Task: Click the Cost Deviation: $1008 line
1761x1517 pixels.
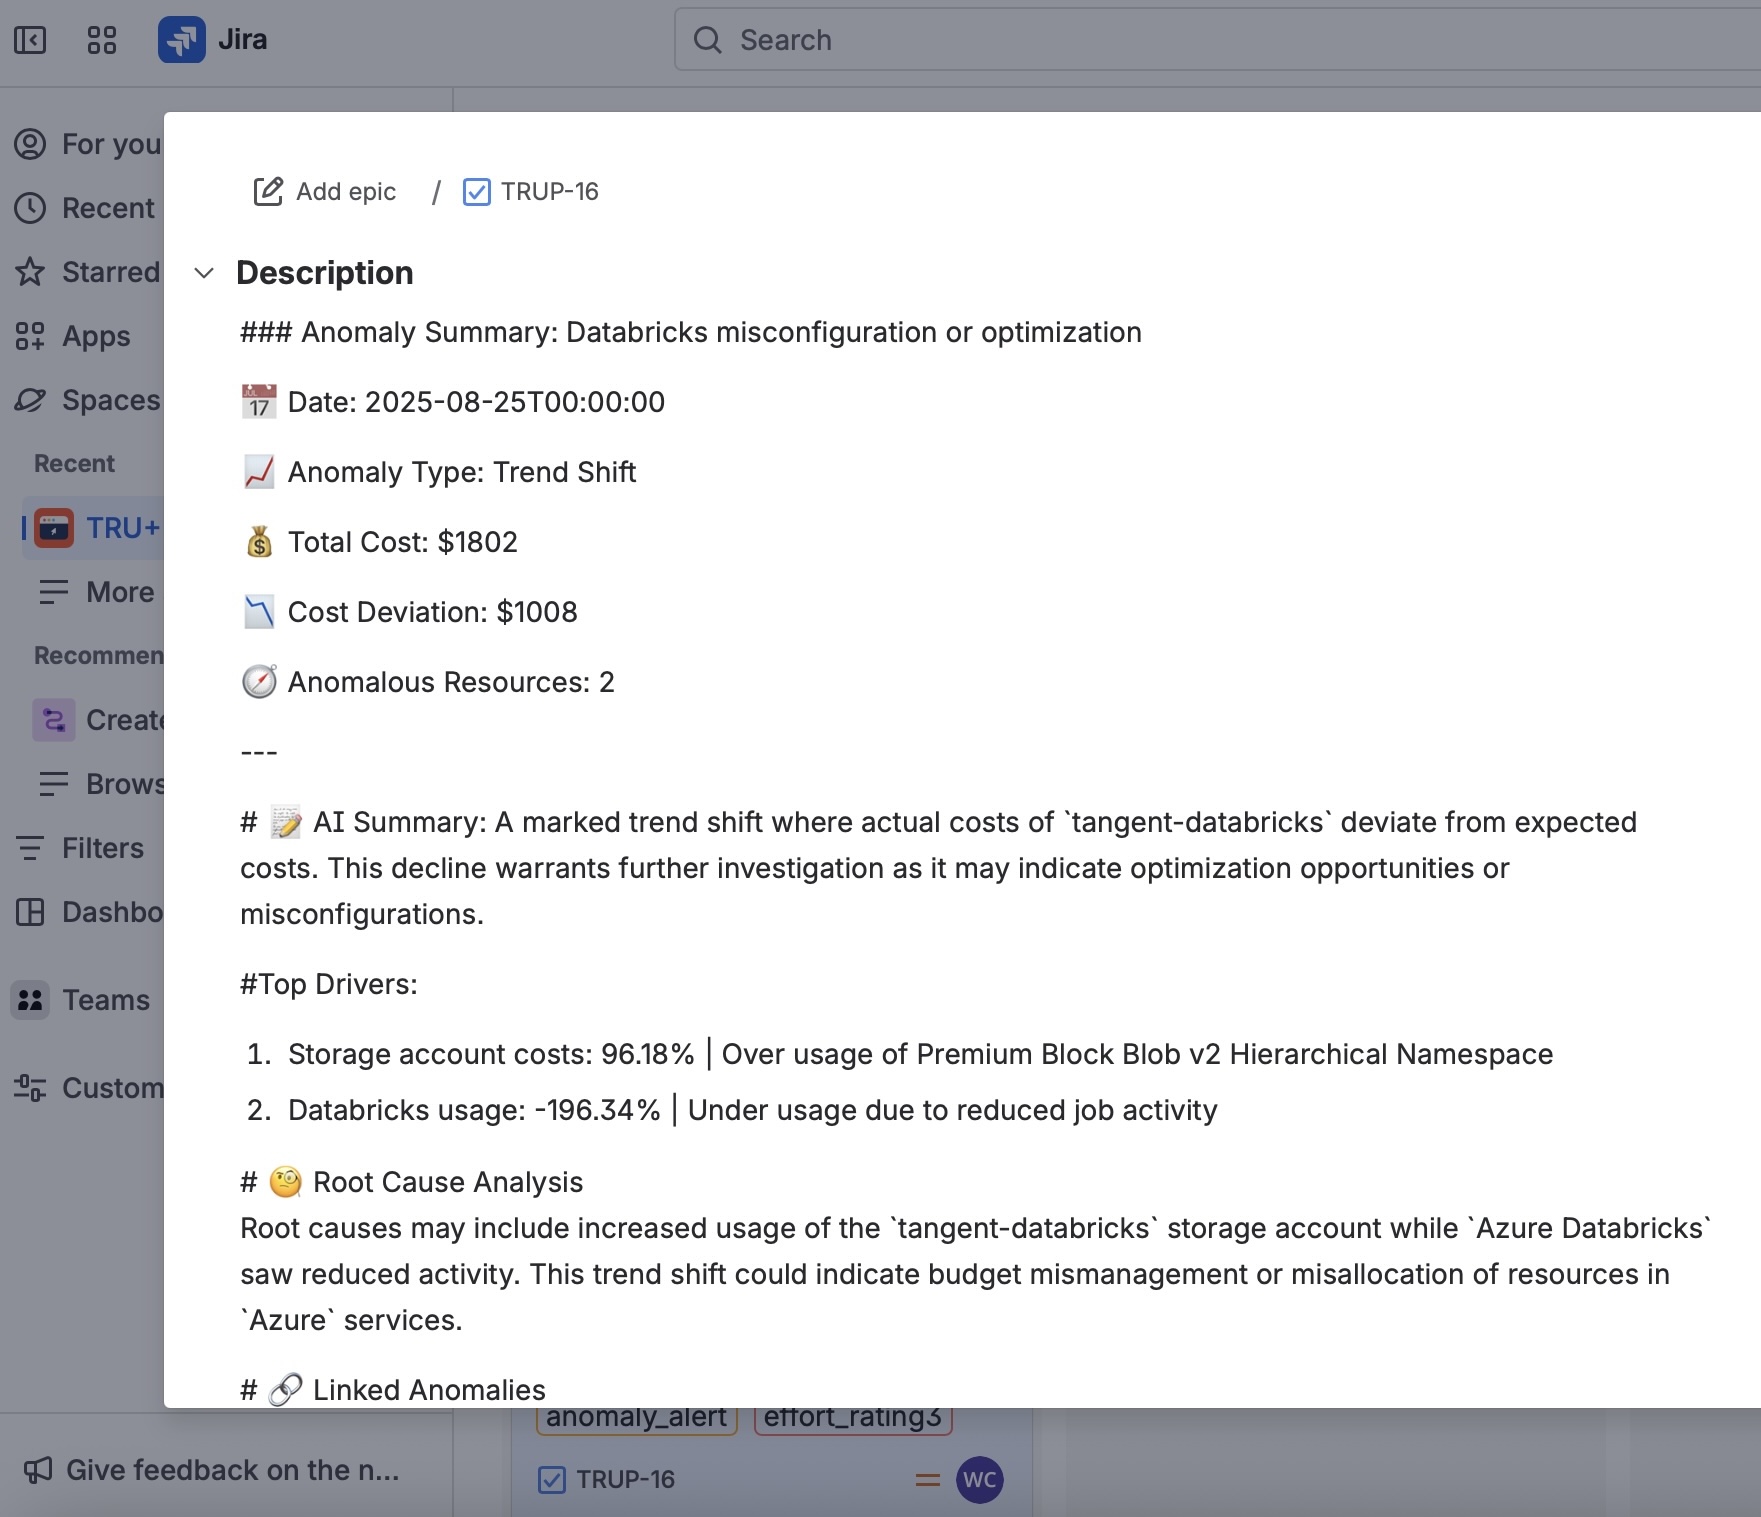Action: pos(410,612)
